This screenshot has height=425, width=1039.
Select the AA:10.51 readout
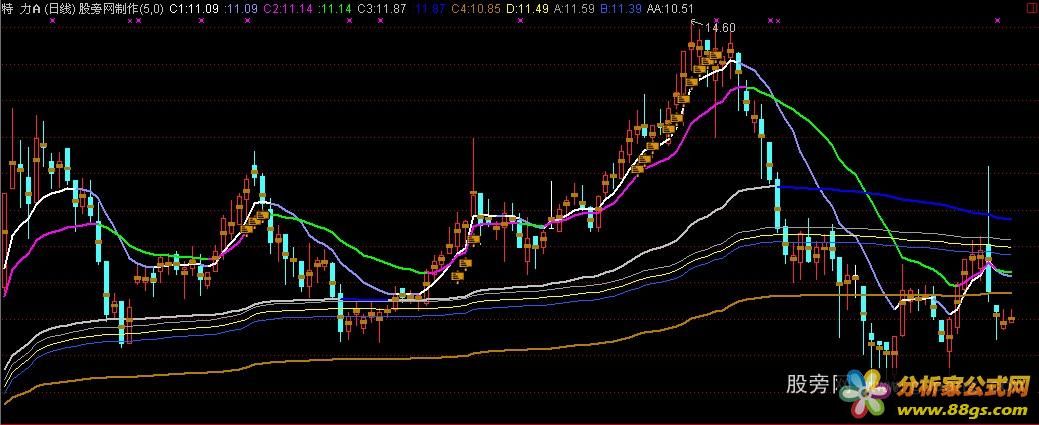(x=670, y=9)
